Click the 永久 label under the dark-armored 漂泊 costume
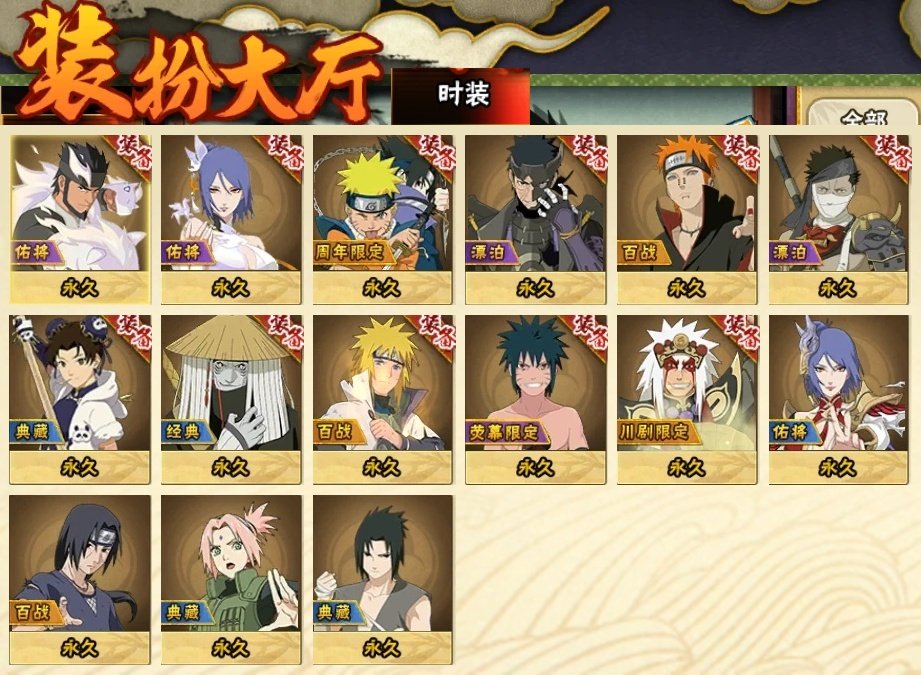The image size is (921, 675). point(535,288)
